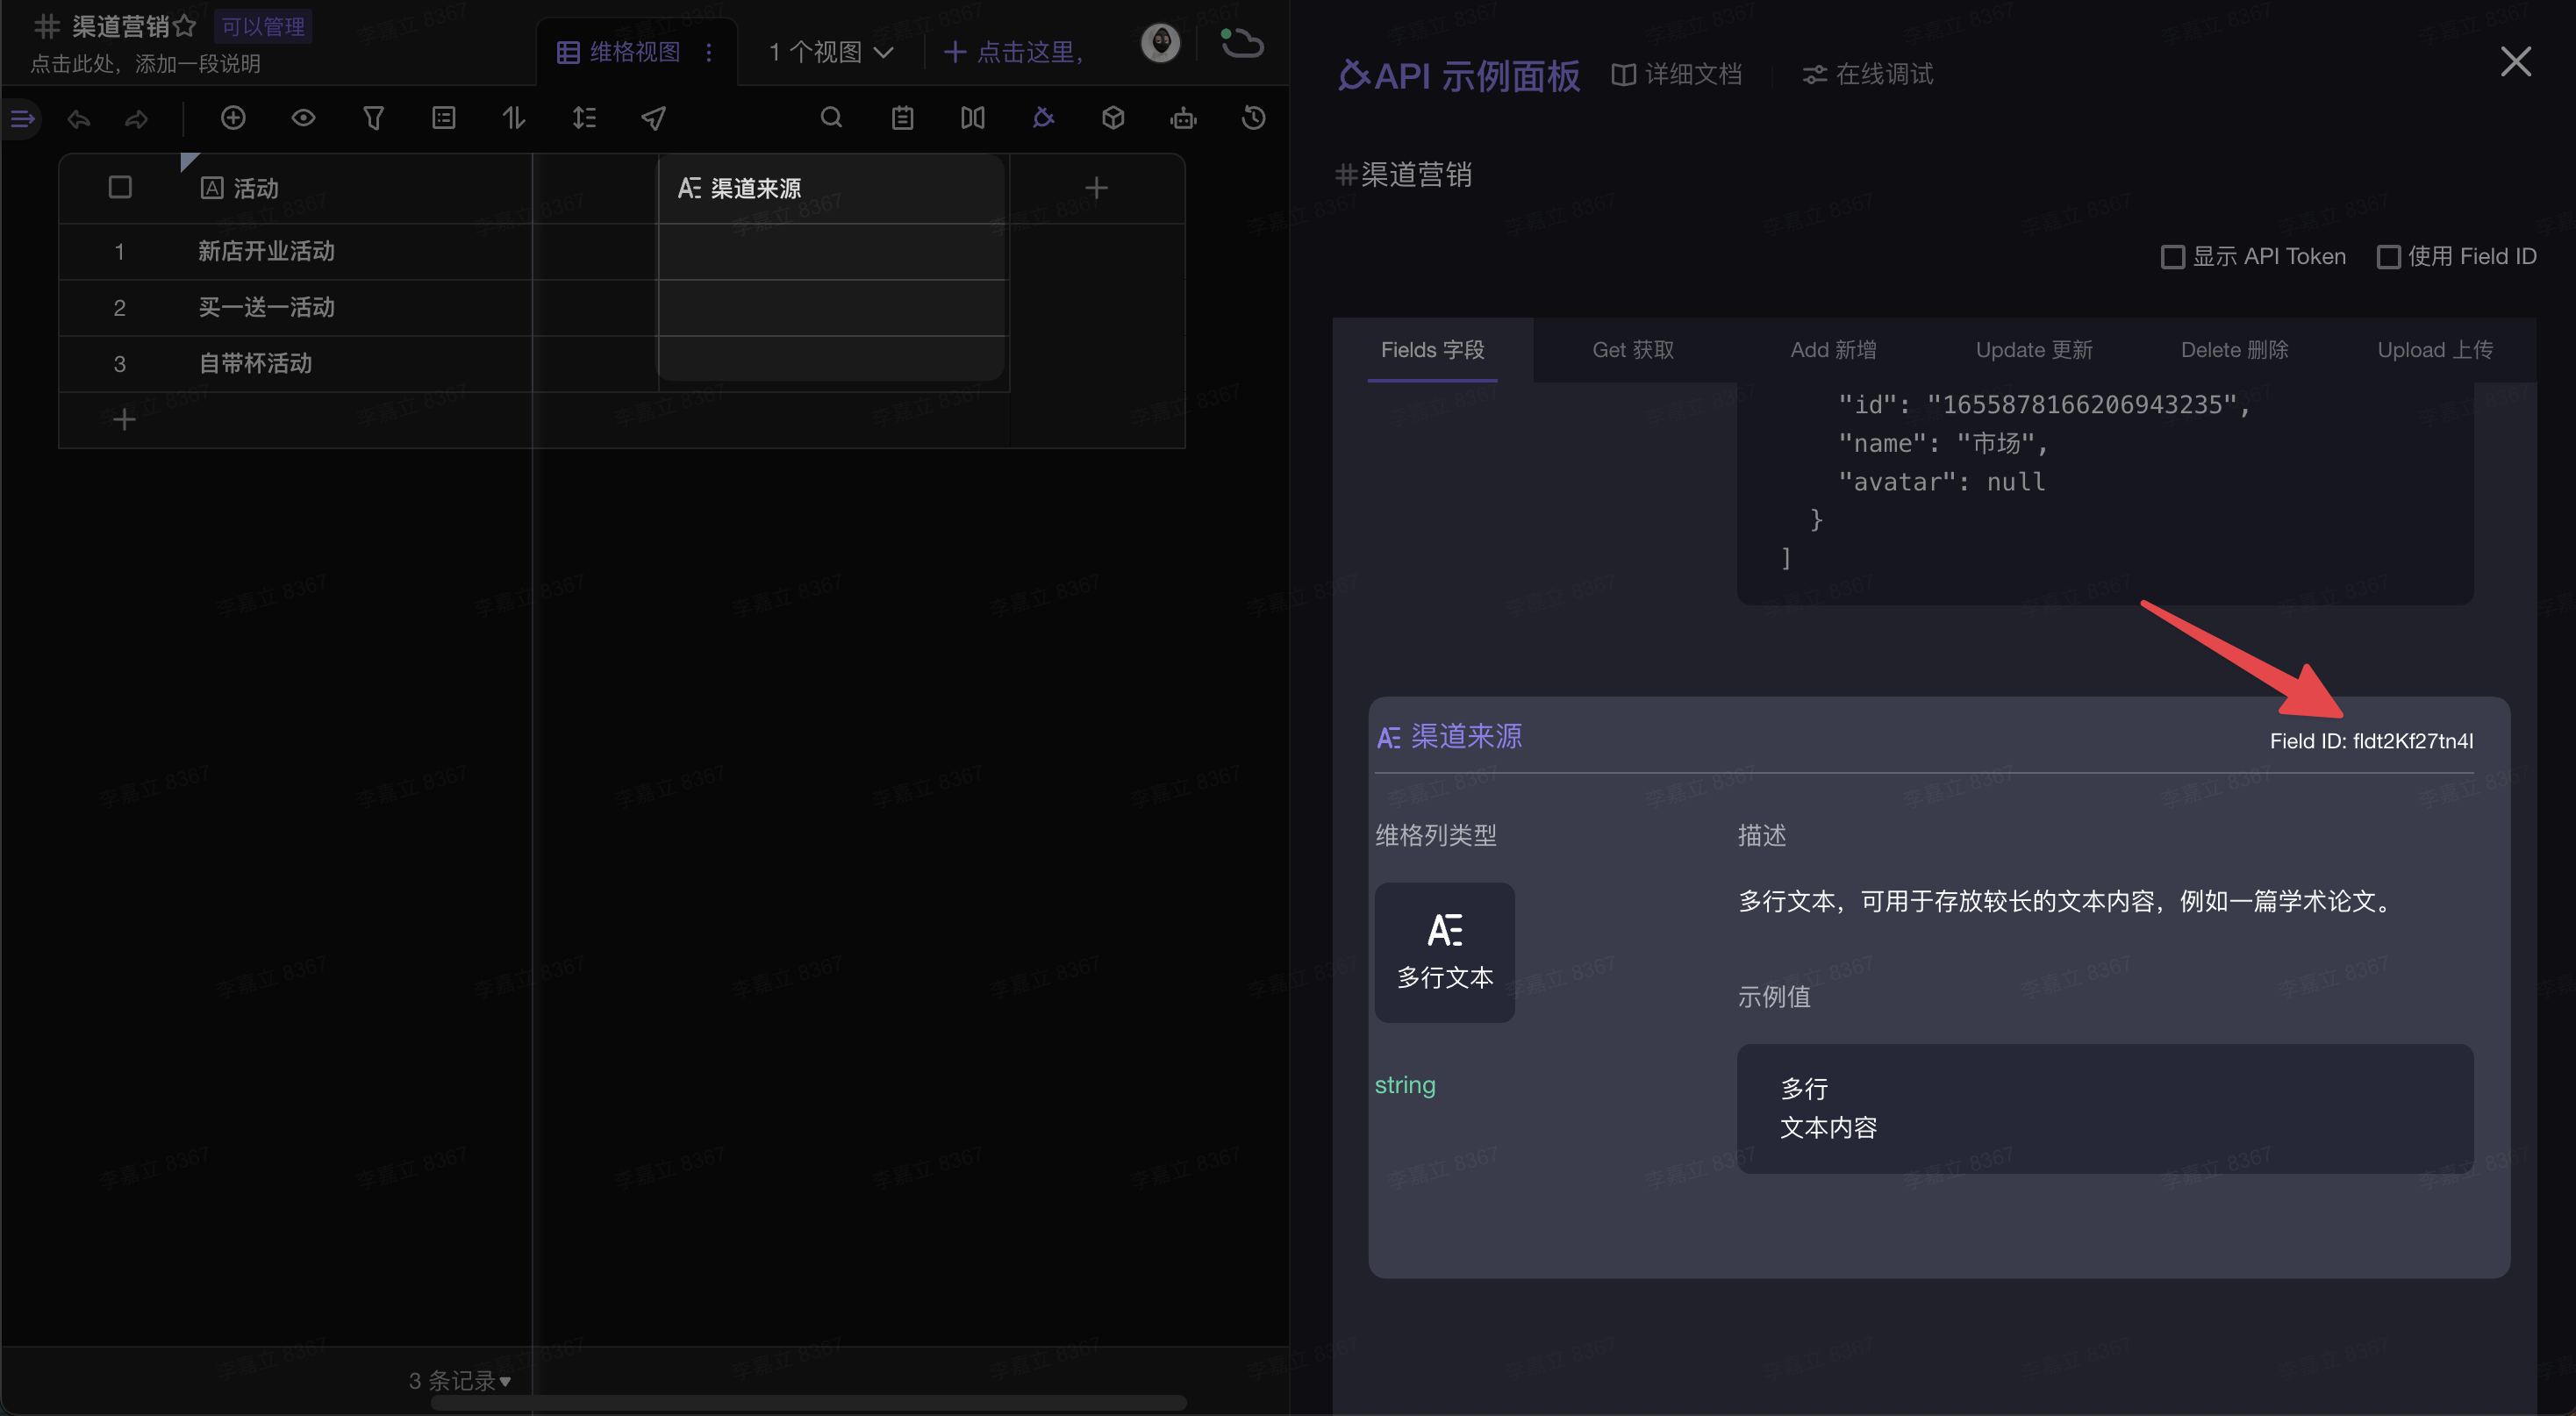The height and width of the screenshot is (1416, 2576).
Task: Click the filter funnel icon in toolbar
Action: tap(373, 118)
